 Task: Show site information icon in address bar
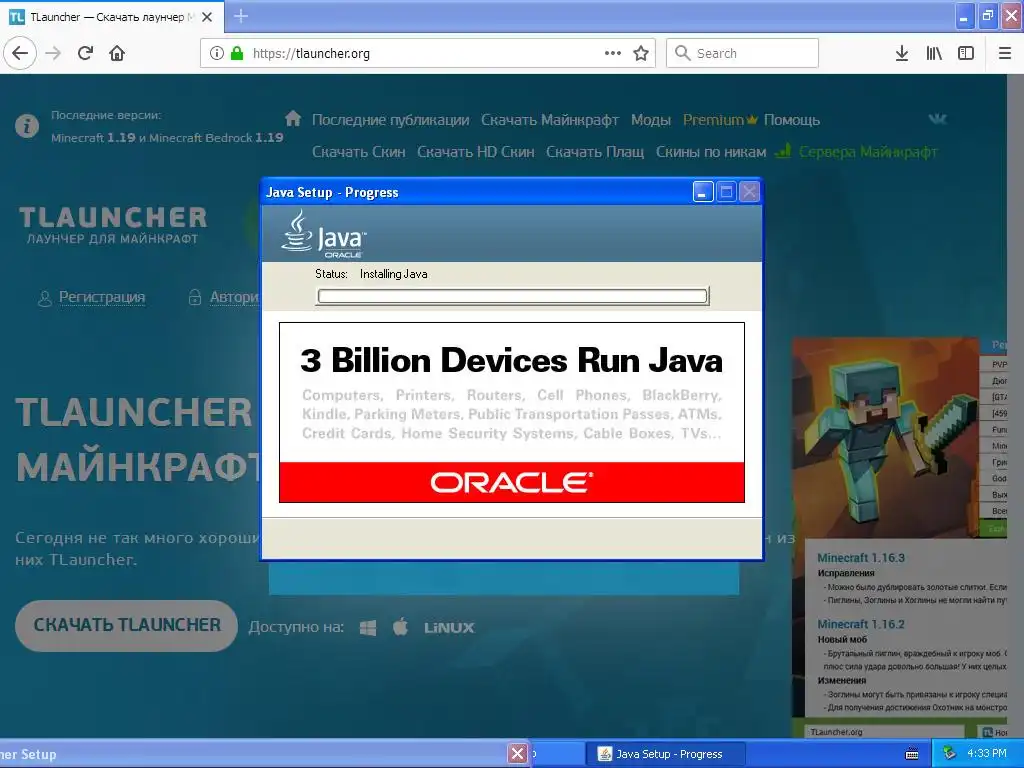click(x=216, y=53)
